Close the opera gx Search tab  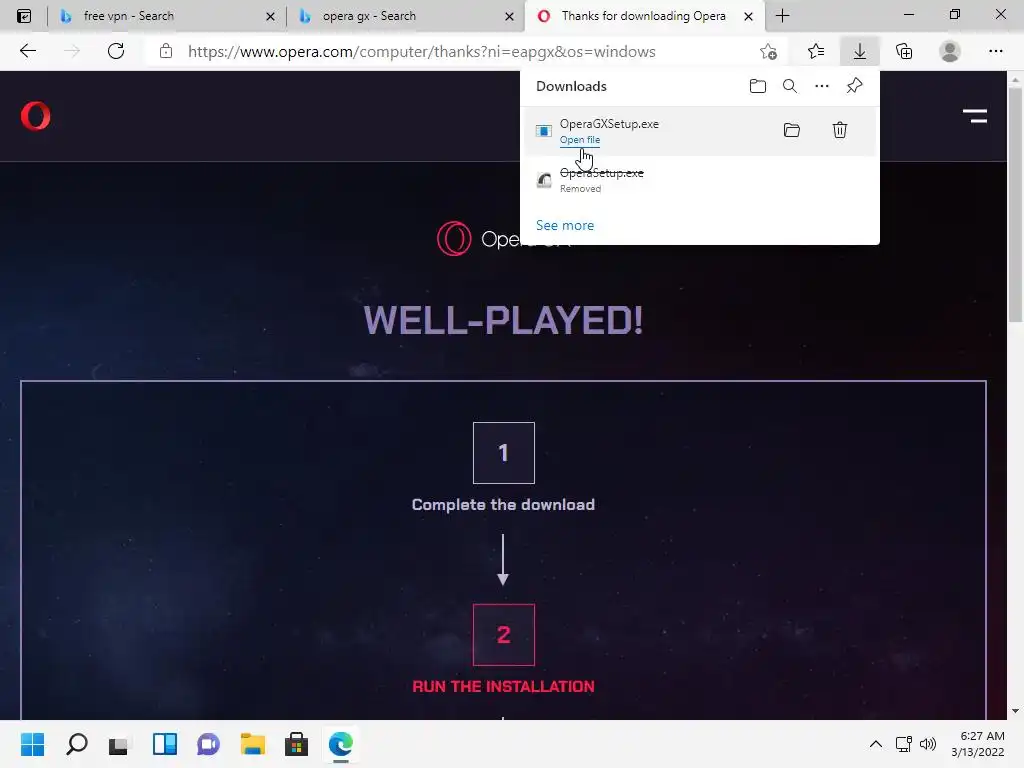509,16
